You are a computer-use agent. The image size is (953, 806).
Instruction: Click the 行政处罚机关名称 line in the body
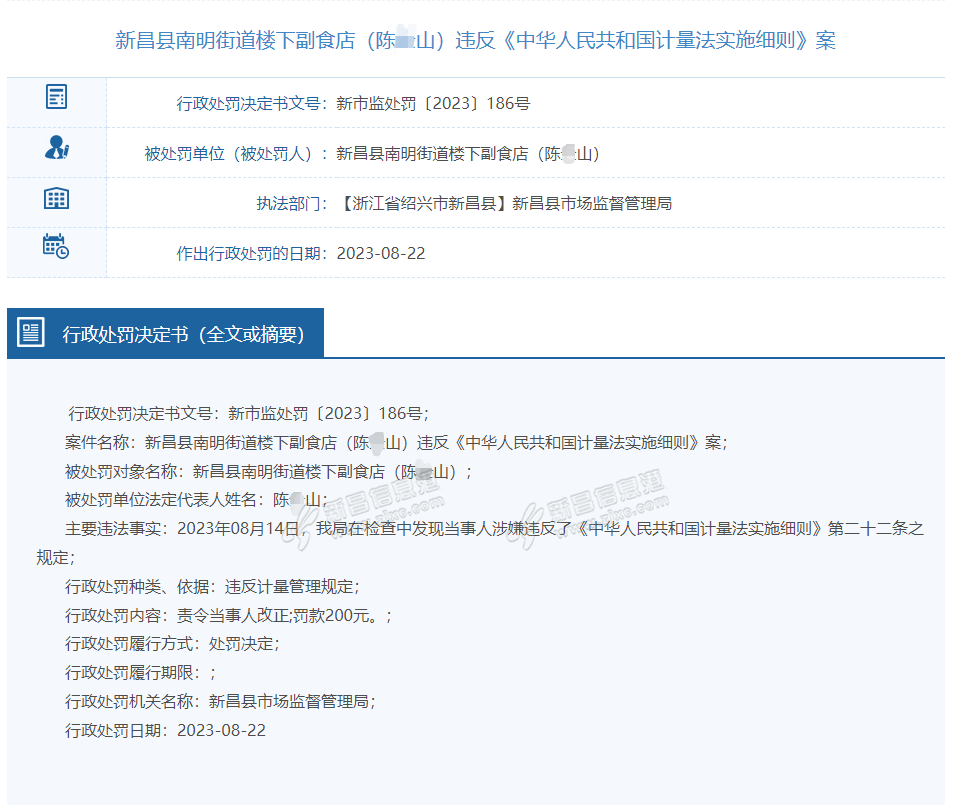tap(220, 702)
